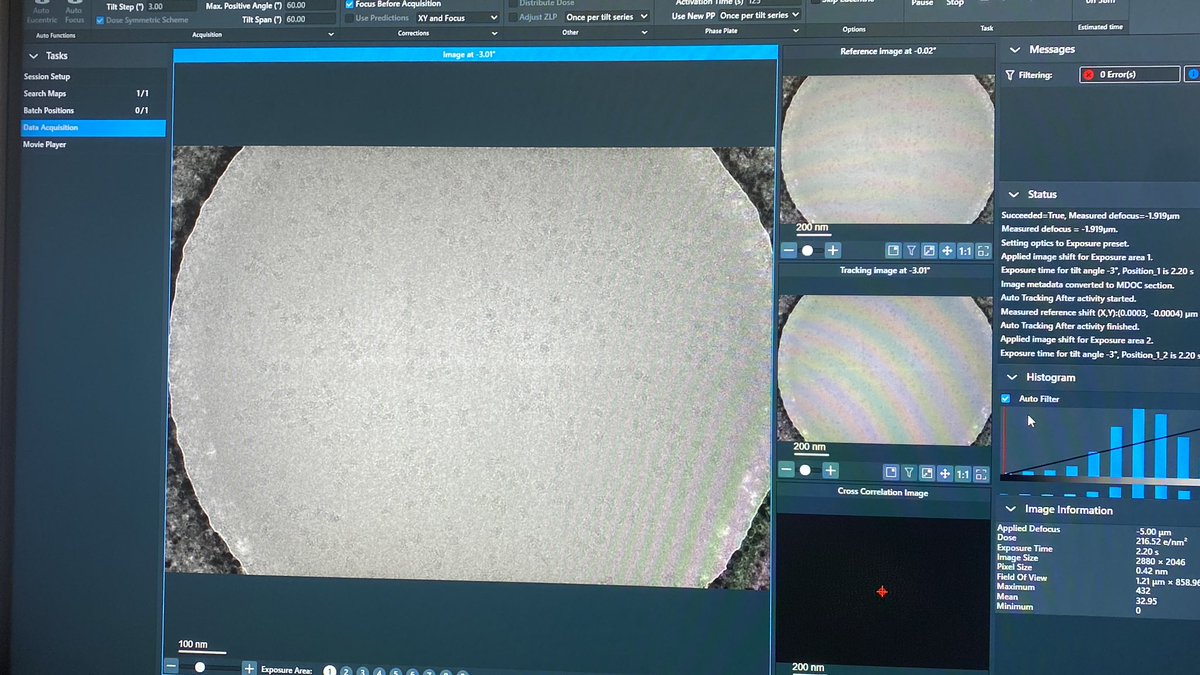
Task: Select Exposure Area 1
Action: point(329,671)
